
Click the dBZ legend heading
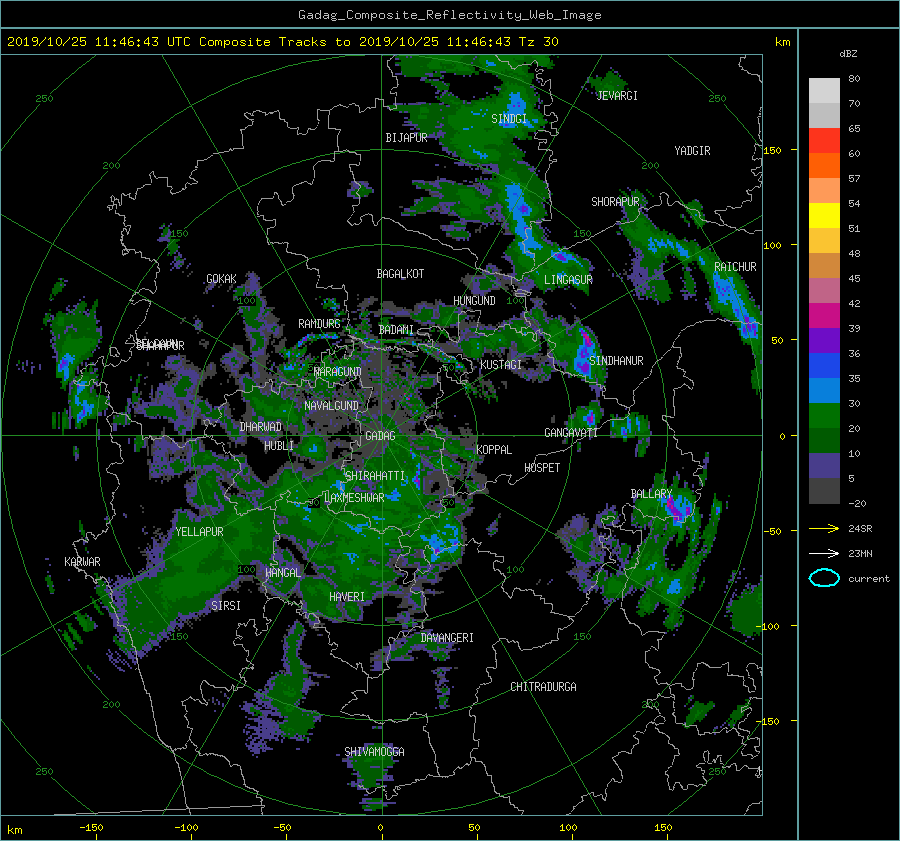[848, 54]
